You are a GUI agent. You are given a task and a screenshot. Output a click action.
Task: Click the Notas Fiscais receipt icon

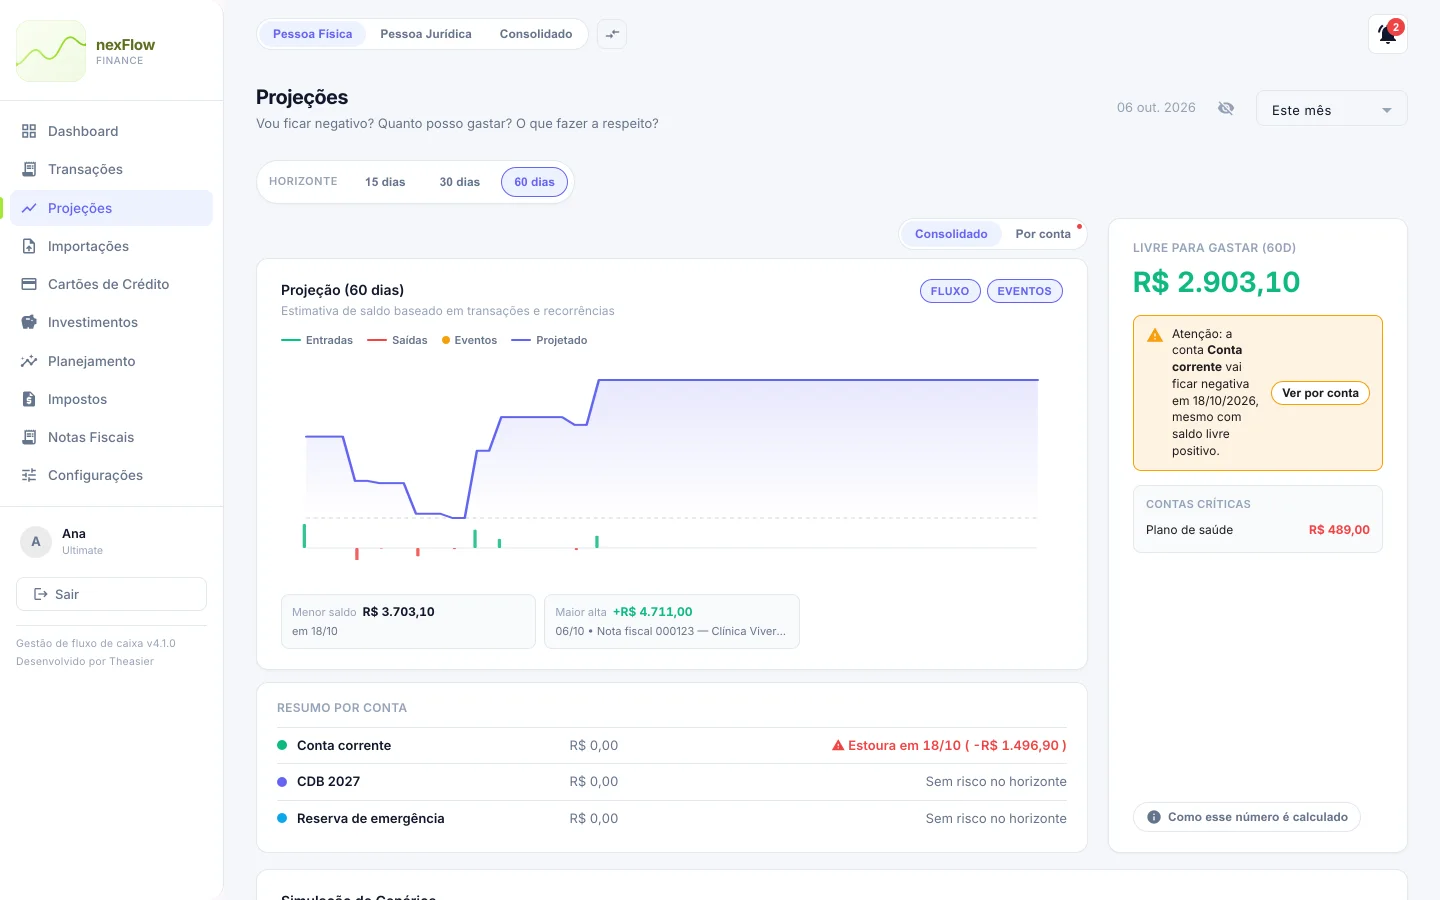(x=29, y=437)
